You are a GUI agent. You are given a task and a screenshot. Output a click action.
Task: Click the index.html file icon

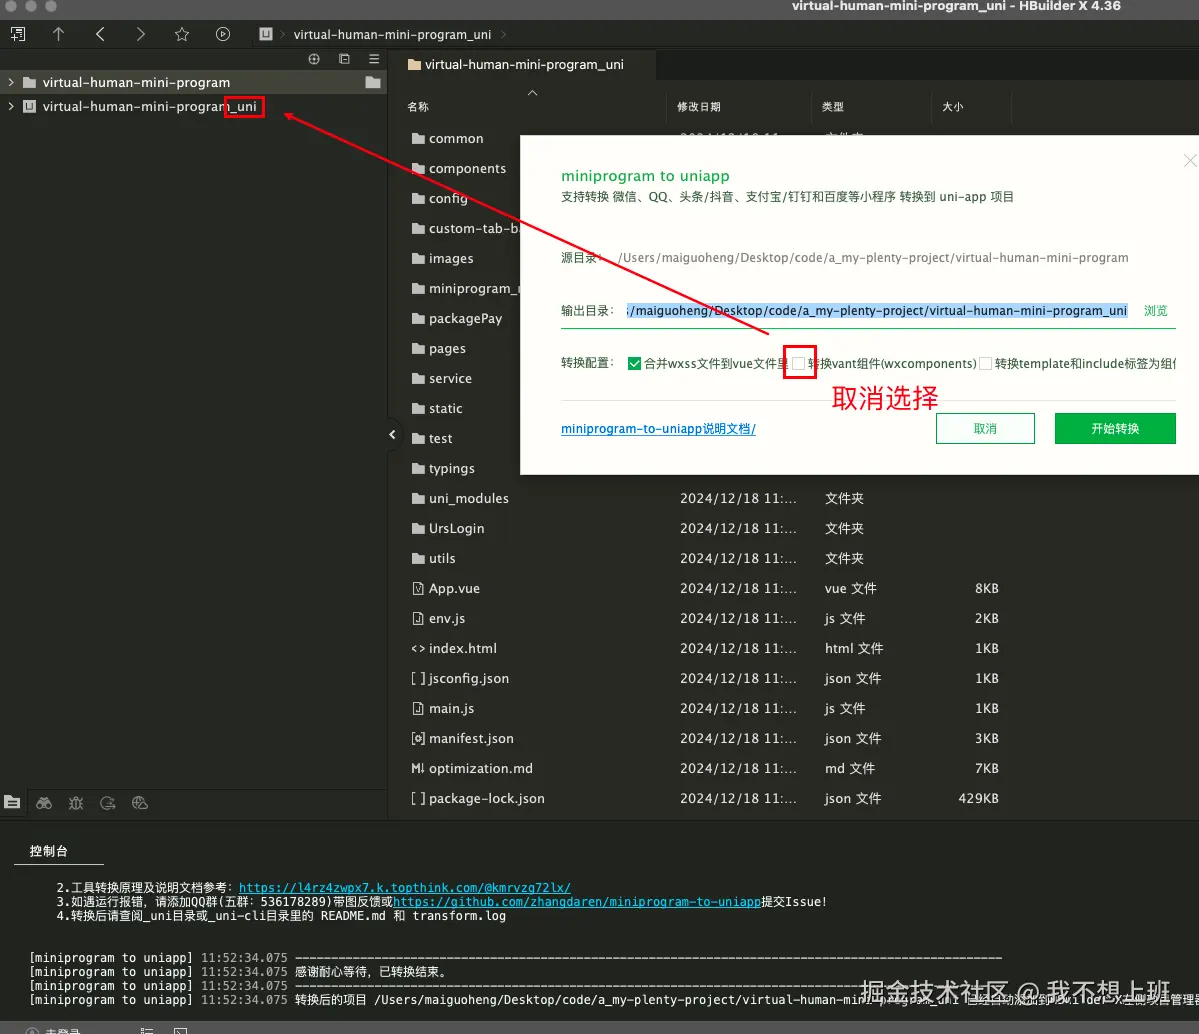418,649
